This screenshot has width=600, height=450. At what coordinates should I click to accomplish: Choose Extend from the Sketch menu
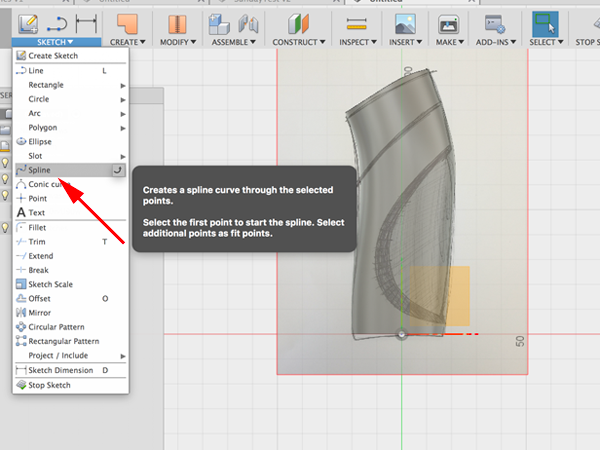pyautogui.click(x=70, y=256)
